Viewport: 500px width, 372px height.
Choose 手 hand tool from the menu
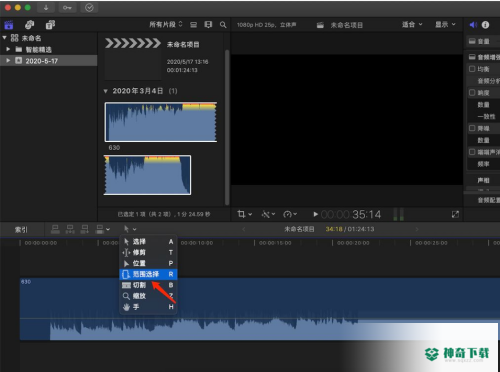[x=148, y=307]
